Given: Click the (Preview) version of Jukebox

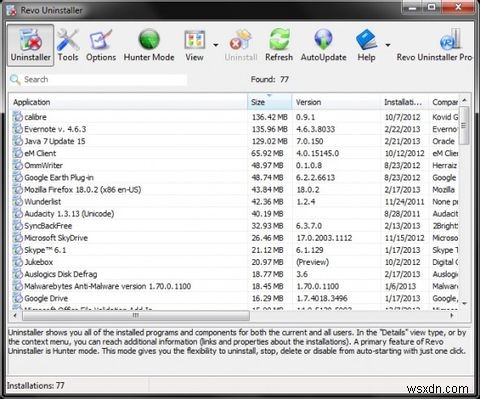Looking at the screenshot, I should click(312, 262).
